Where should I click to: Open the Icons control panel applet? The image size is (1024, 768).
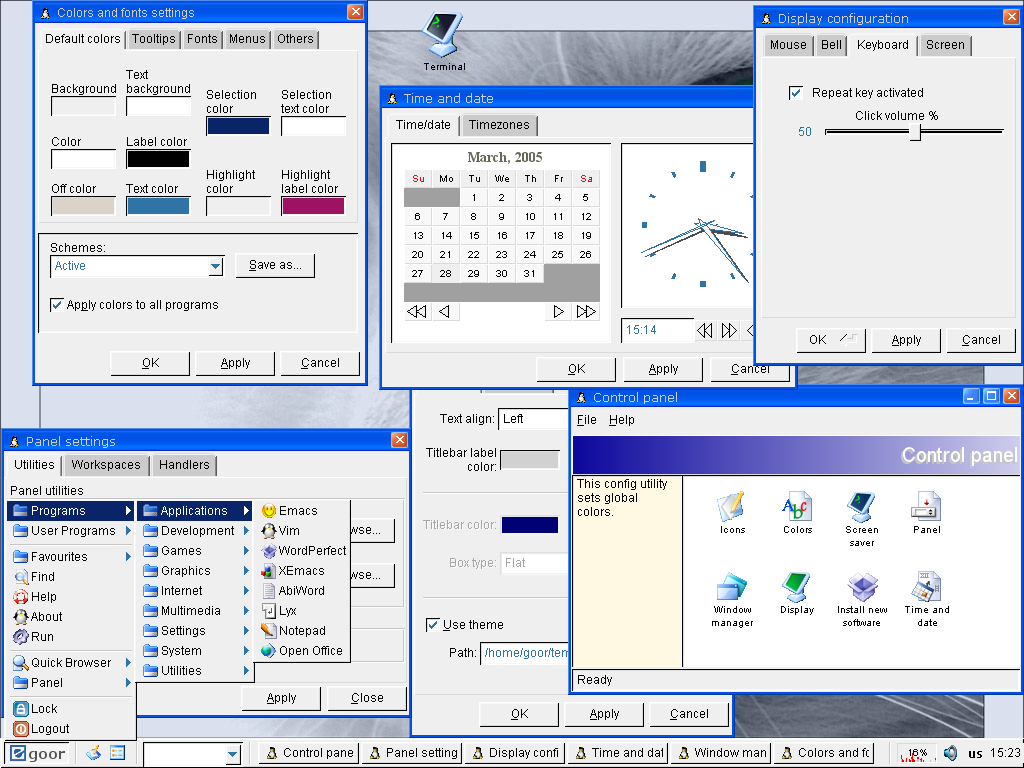732,507
